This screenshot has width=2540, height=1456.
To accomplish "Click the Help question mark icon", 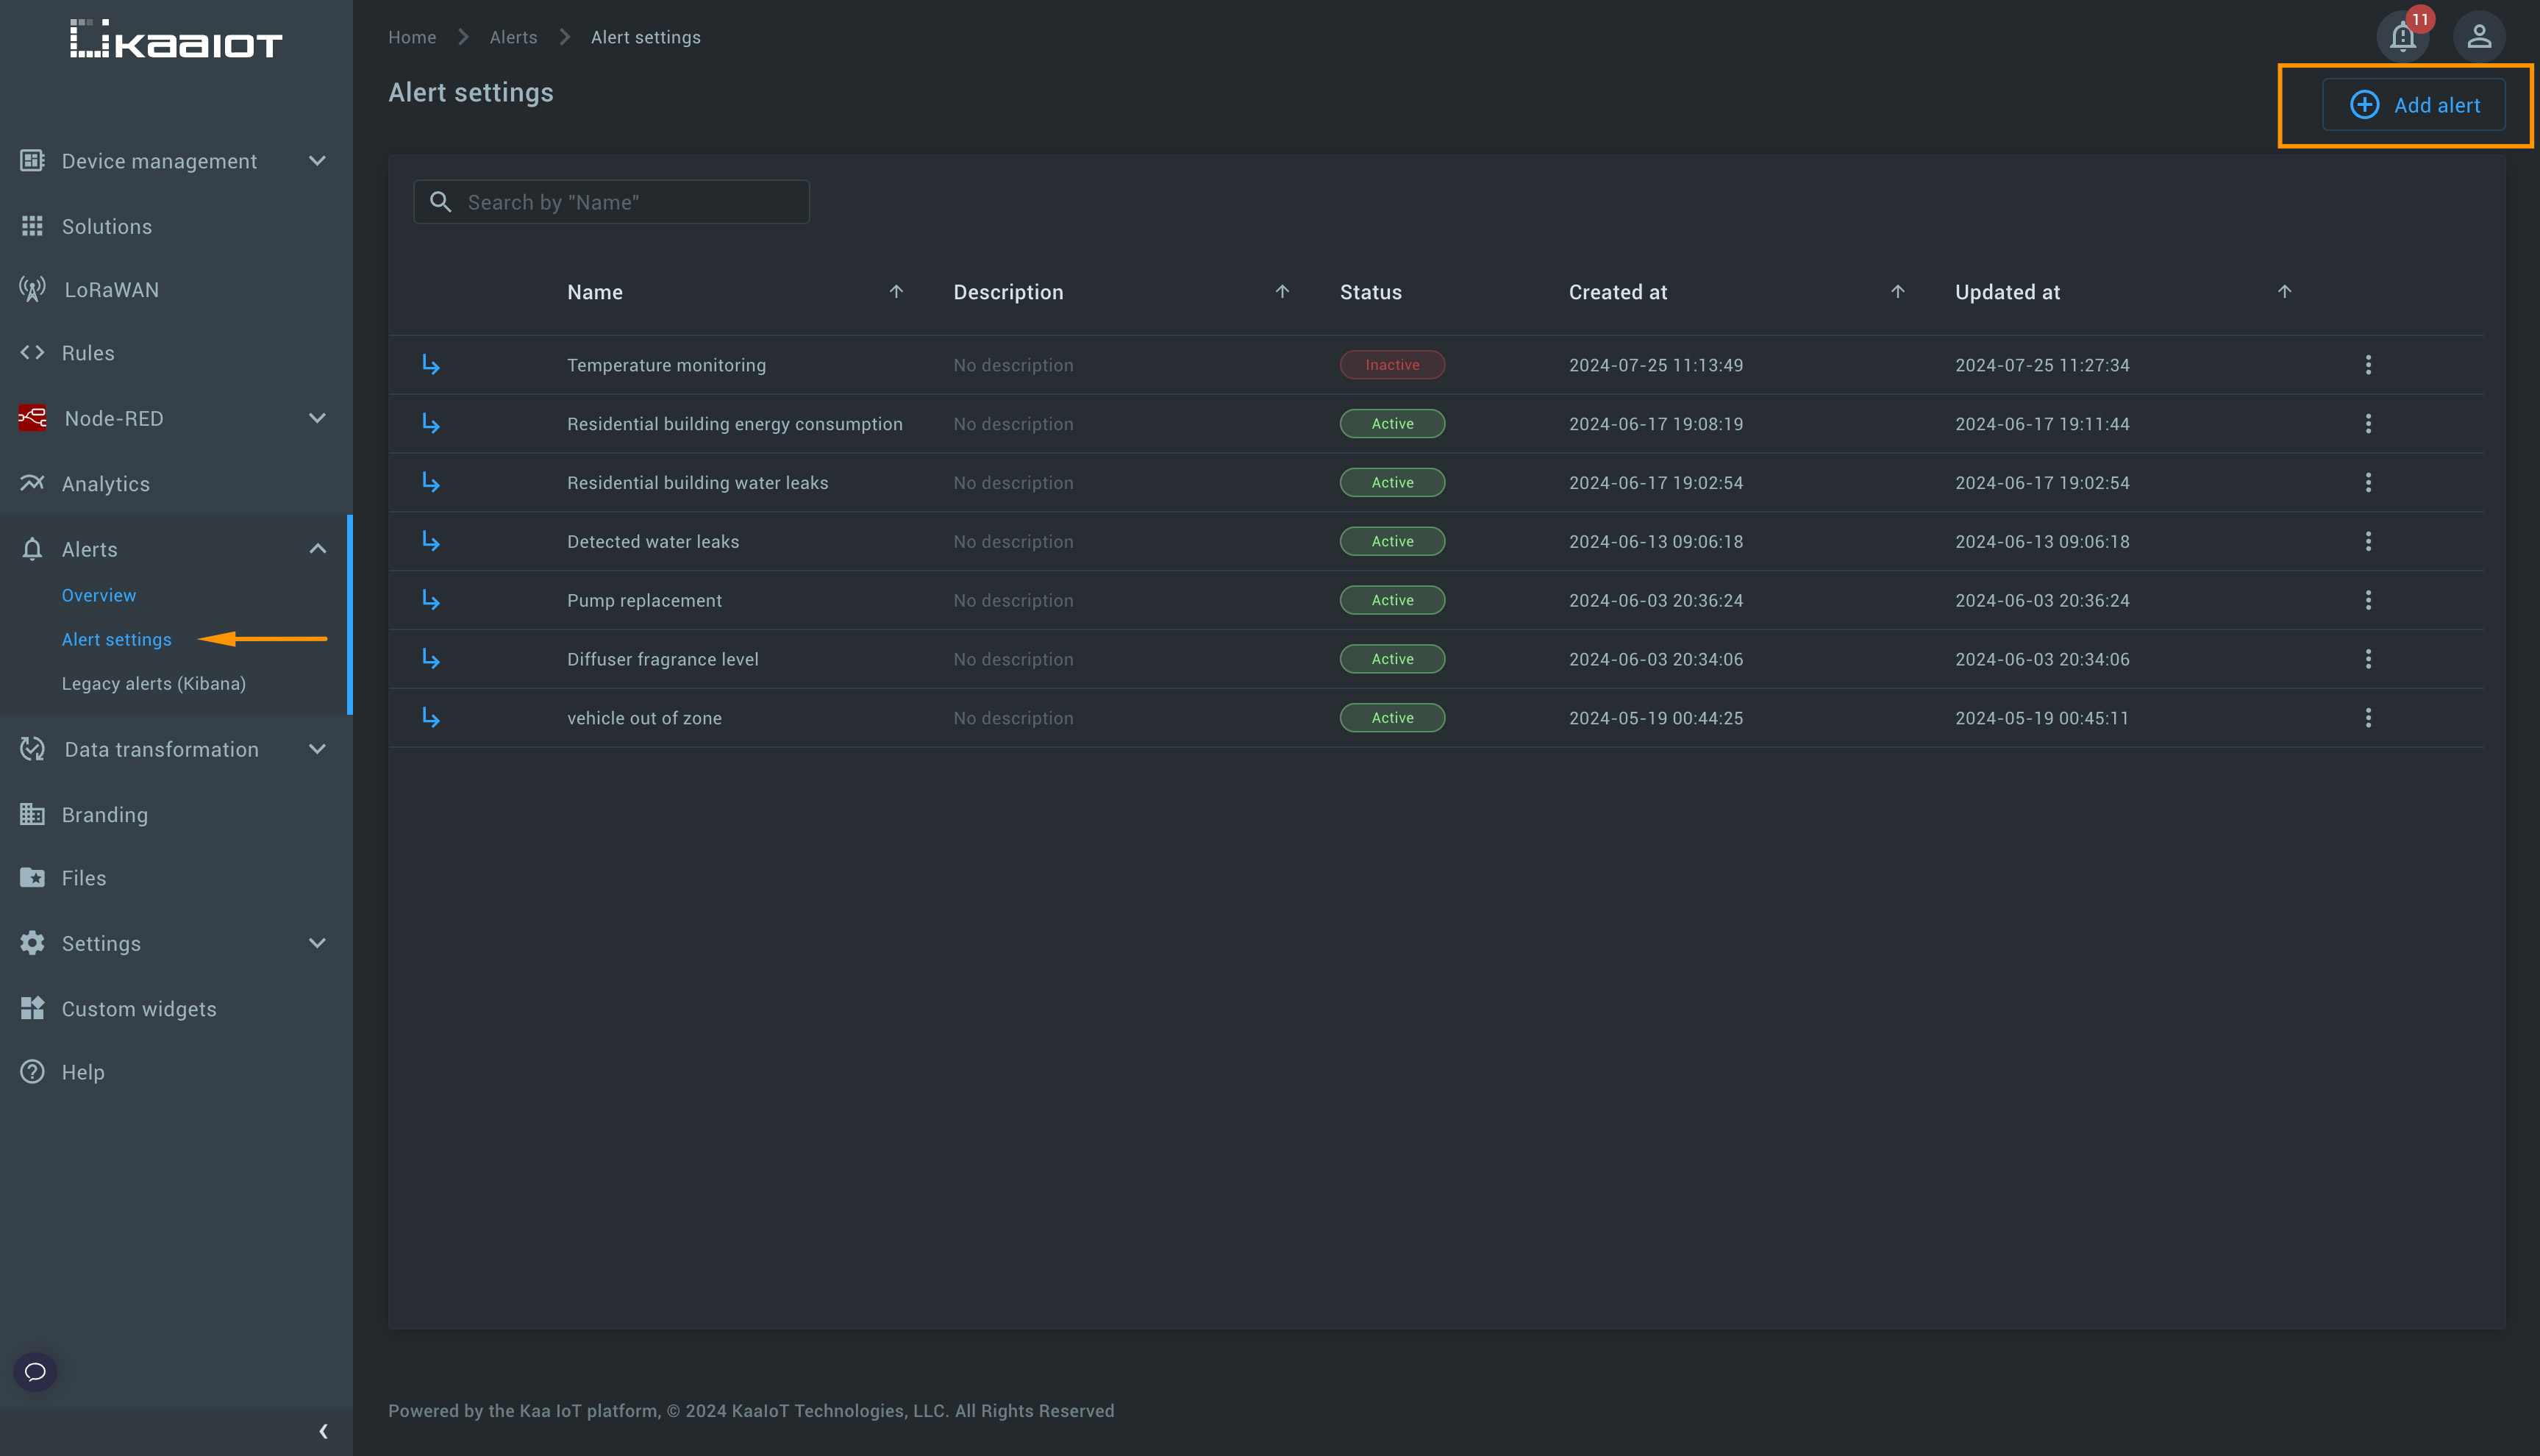I will (32, 1072).
